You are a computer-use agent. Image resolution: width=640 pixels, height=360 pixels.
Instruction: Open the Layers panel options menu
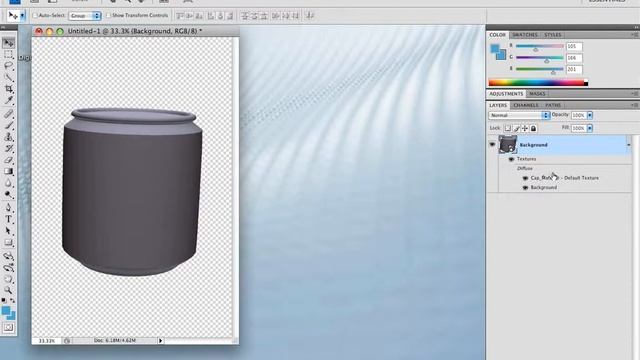(634, 105)
